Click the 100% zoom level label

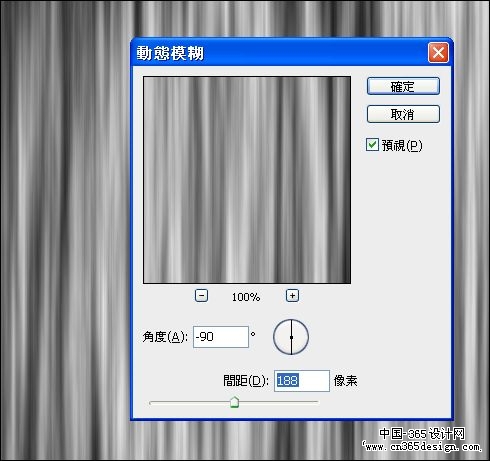pyautogui.click(x=246, y=297)
